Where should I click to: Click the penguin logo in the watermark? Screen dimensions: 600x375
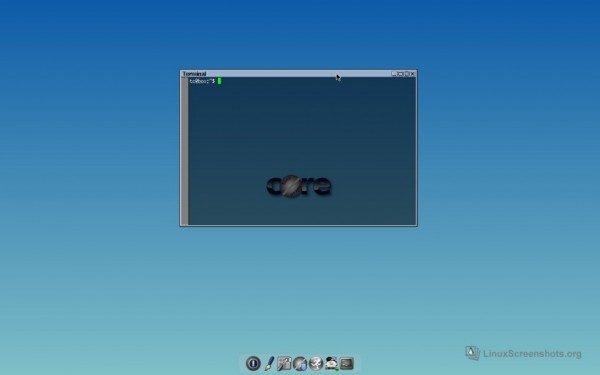tap(473, 352)
